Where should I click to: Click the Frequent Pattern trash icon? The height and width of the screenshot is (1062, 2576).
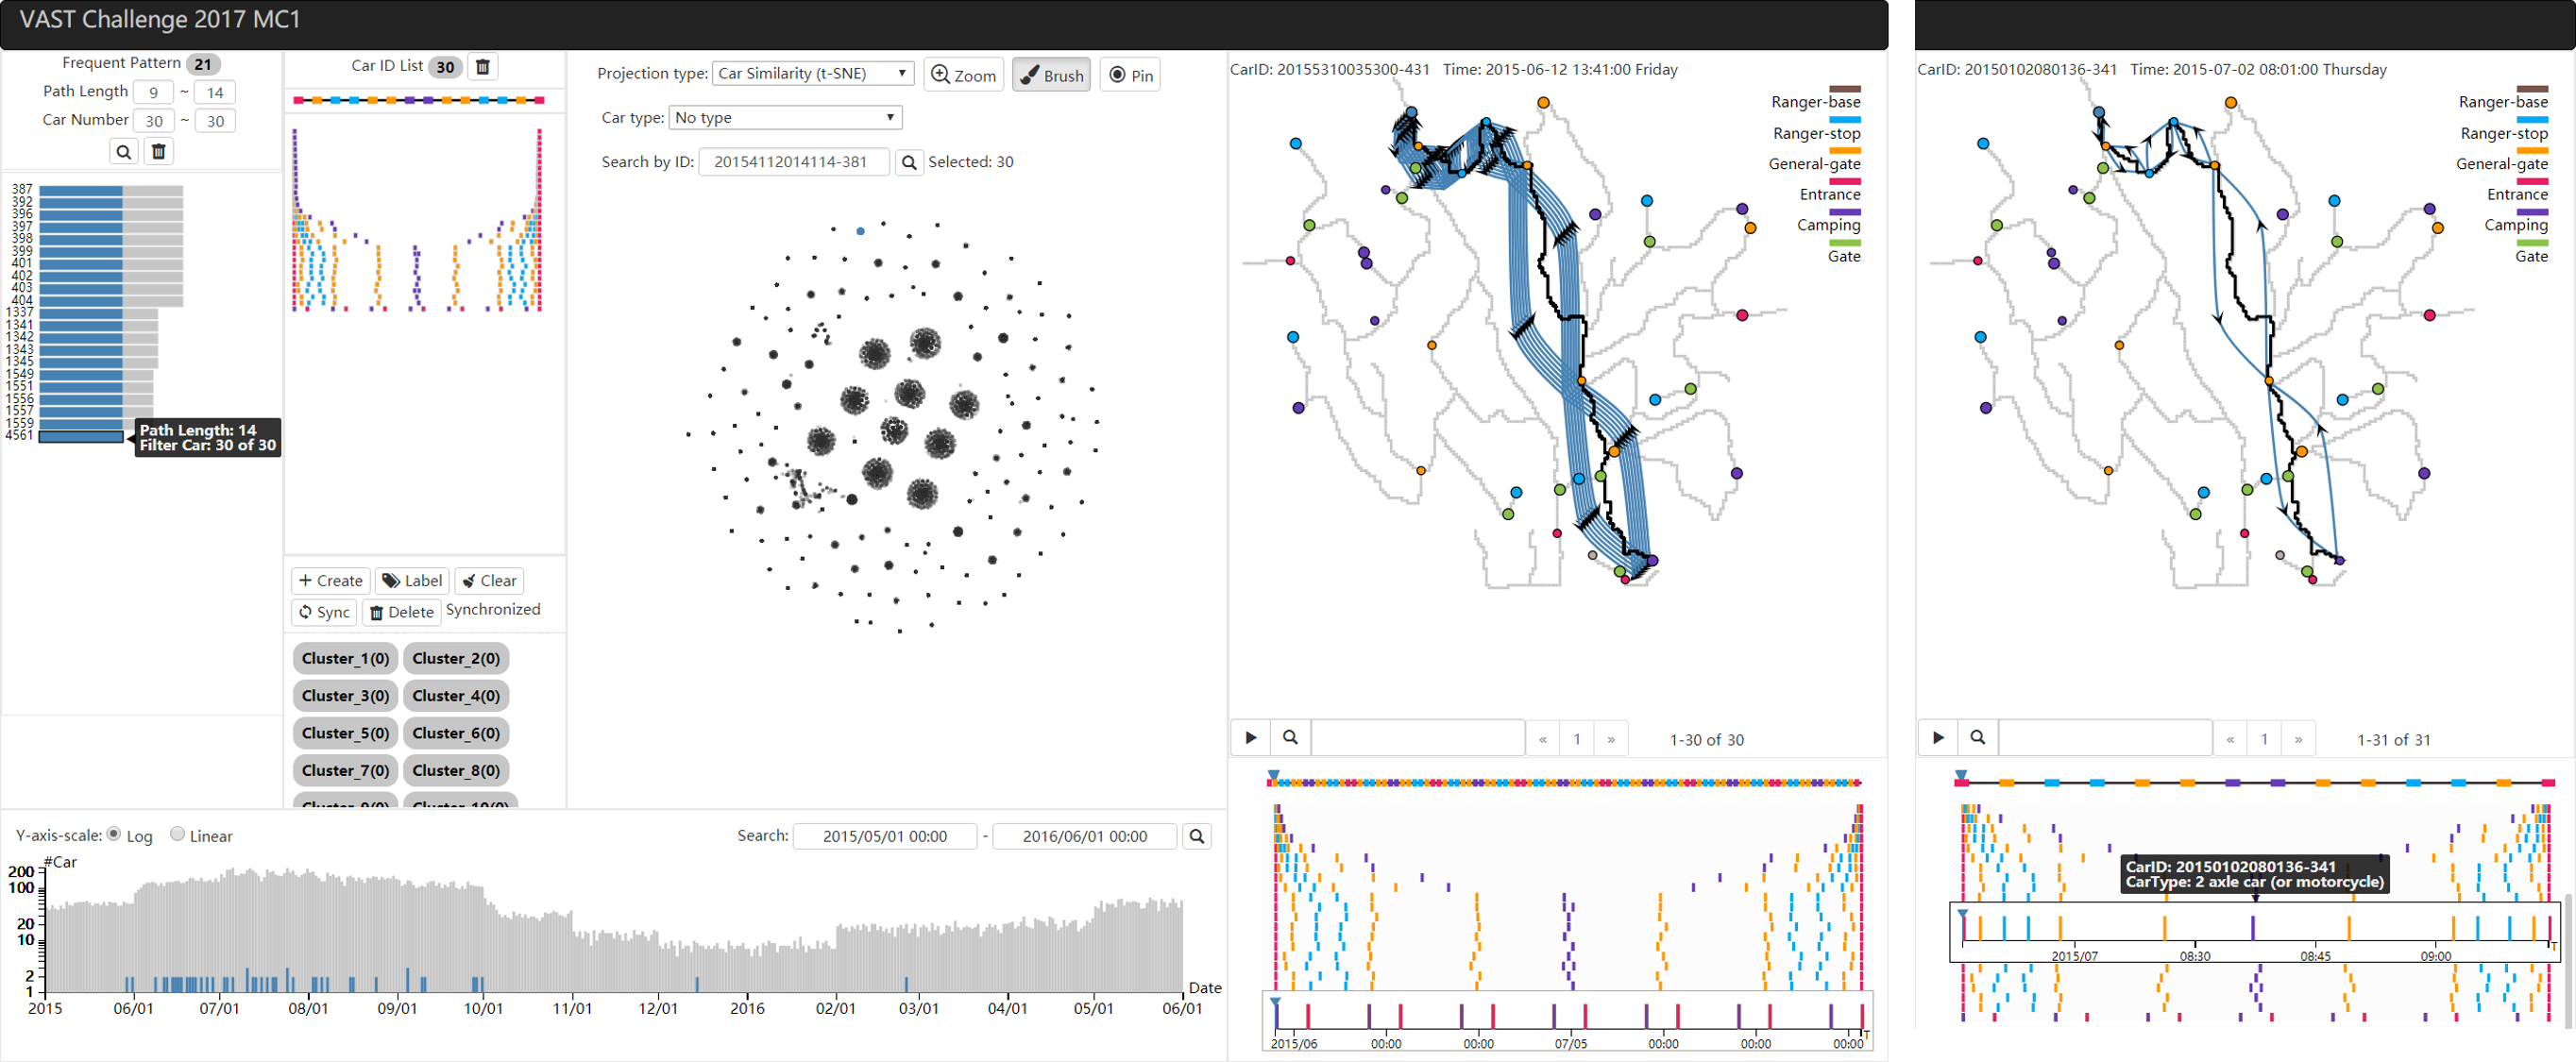tap(158, 152)
